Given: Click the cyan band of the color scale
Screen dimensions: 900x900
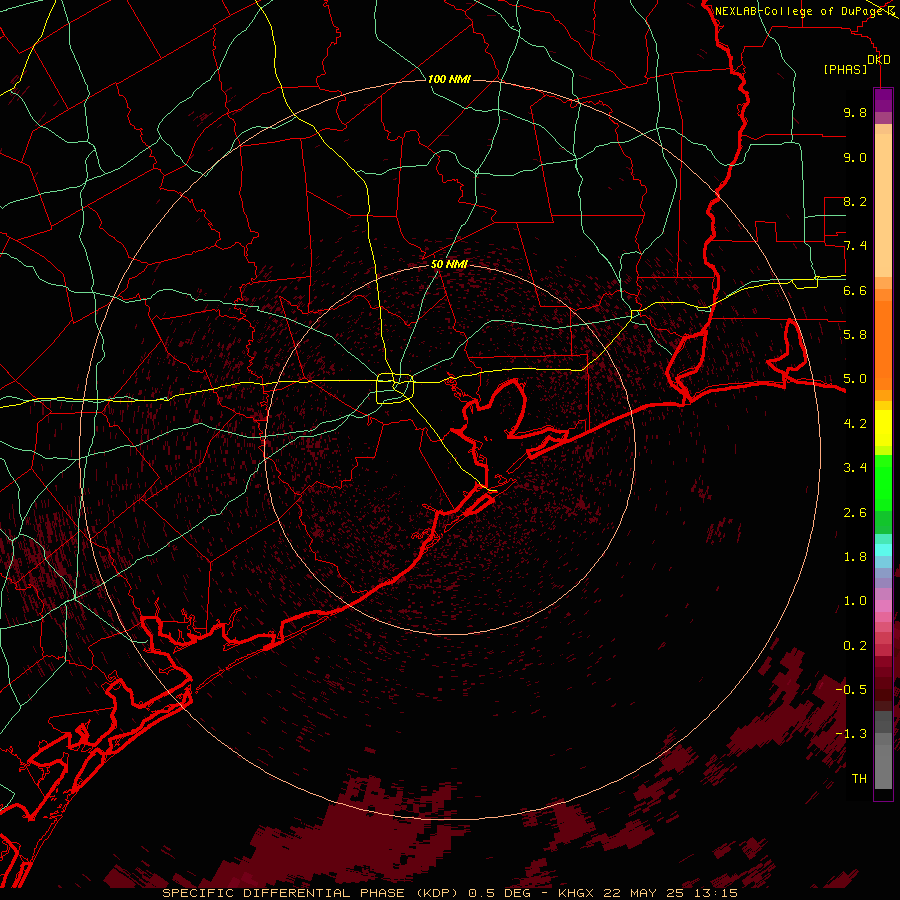Looking at the screenshot, I should 883,550.
